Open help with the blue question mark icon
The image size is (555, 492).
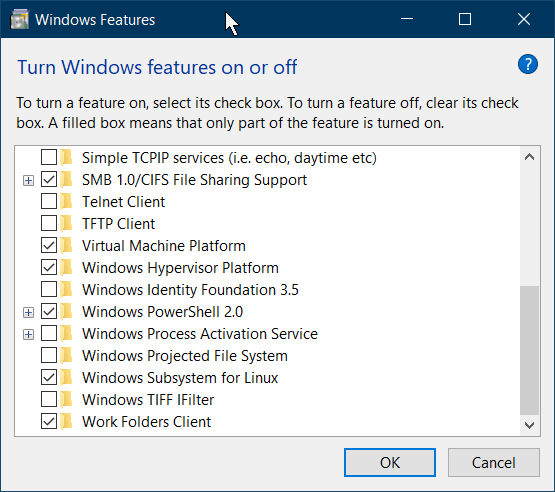528,64
